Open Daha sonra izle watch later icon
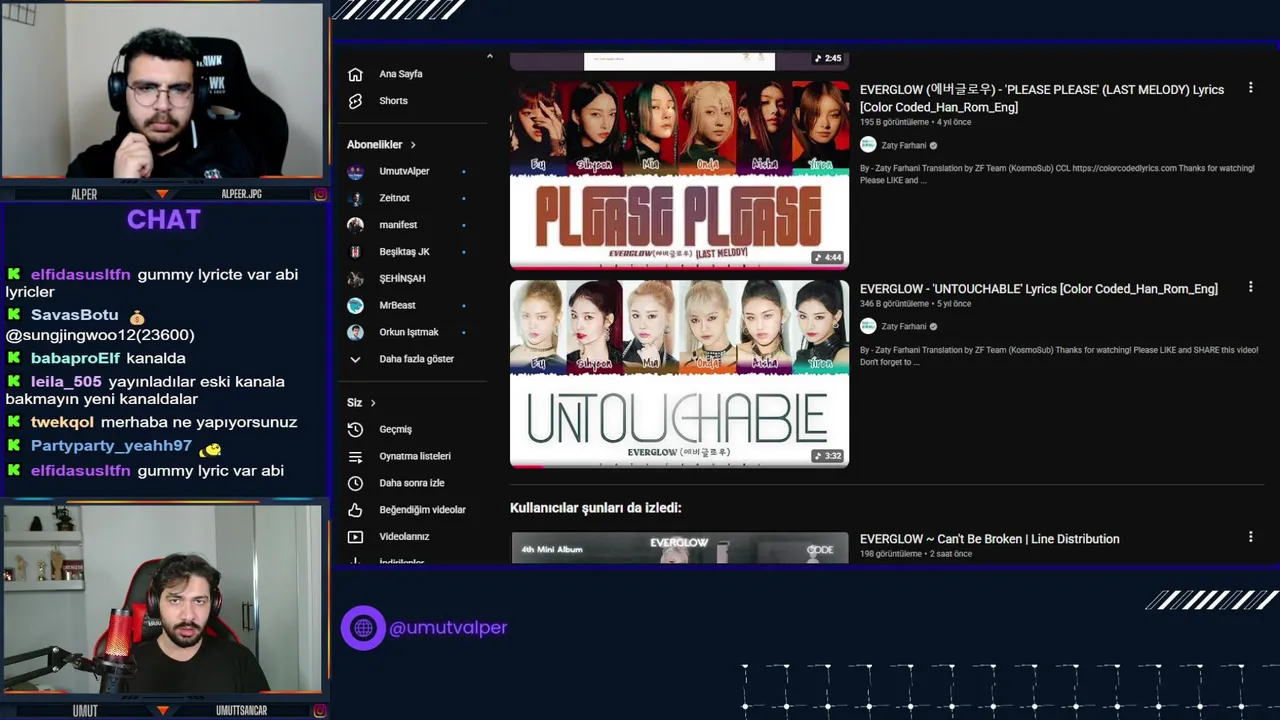The image size is (1280, 720). (355, 483)
